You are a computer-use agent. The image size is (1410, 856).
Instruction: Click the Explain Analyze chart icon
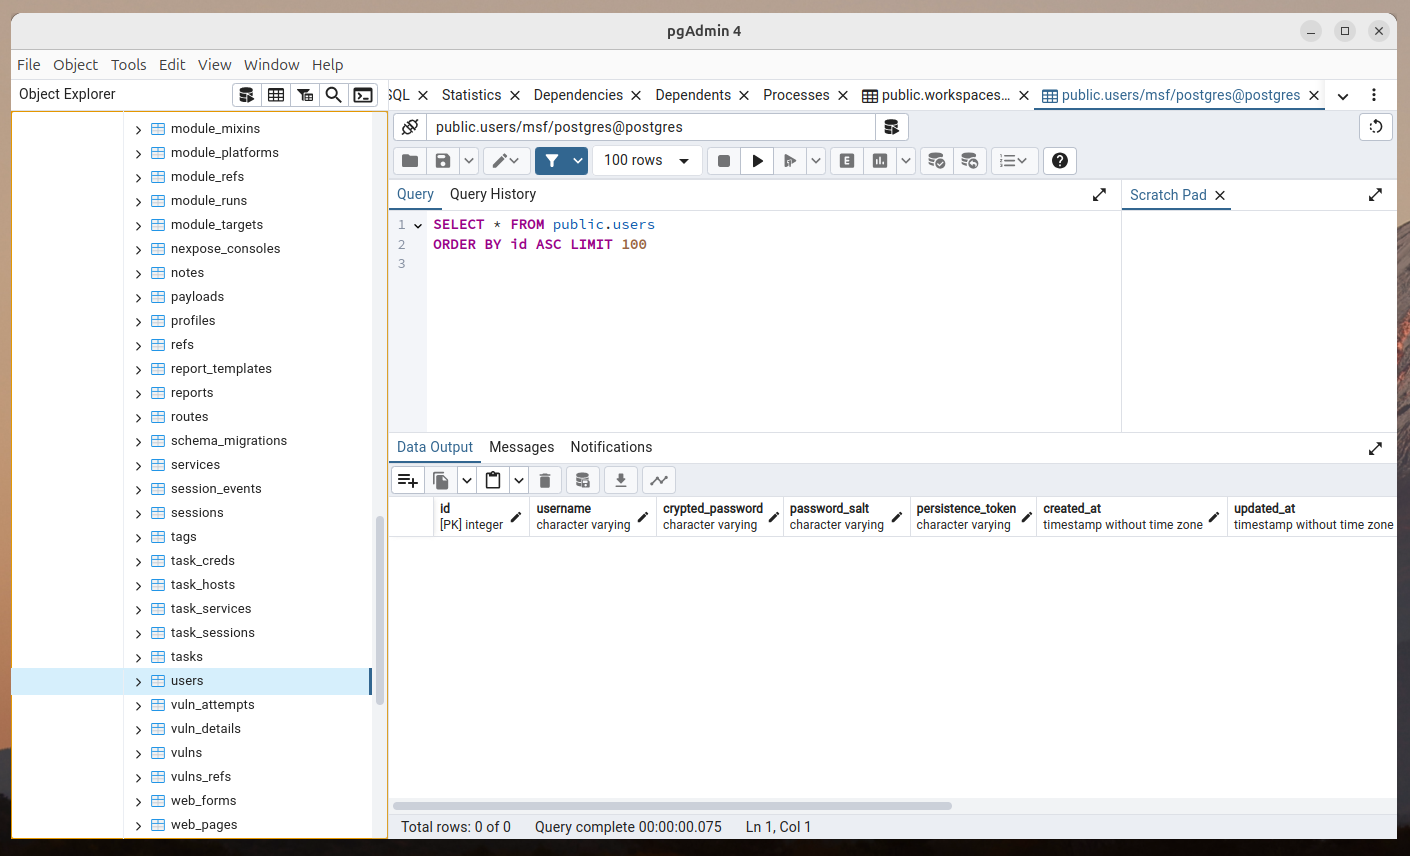tap(880, 161)
